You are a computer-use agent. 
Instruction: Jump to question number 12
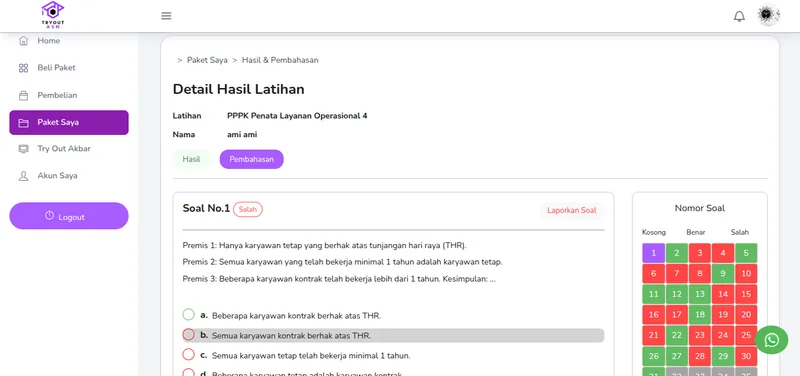(677, 294)
